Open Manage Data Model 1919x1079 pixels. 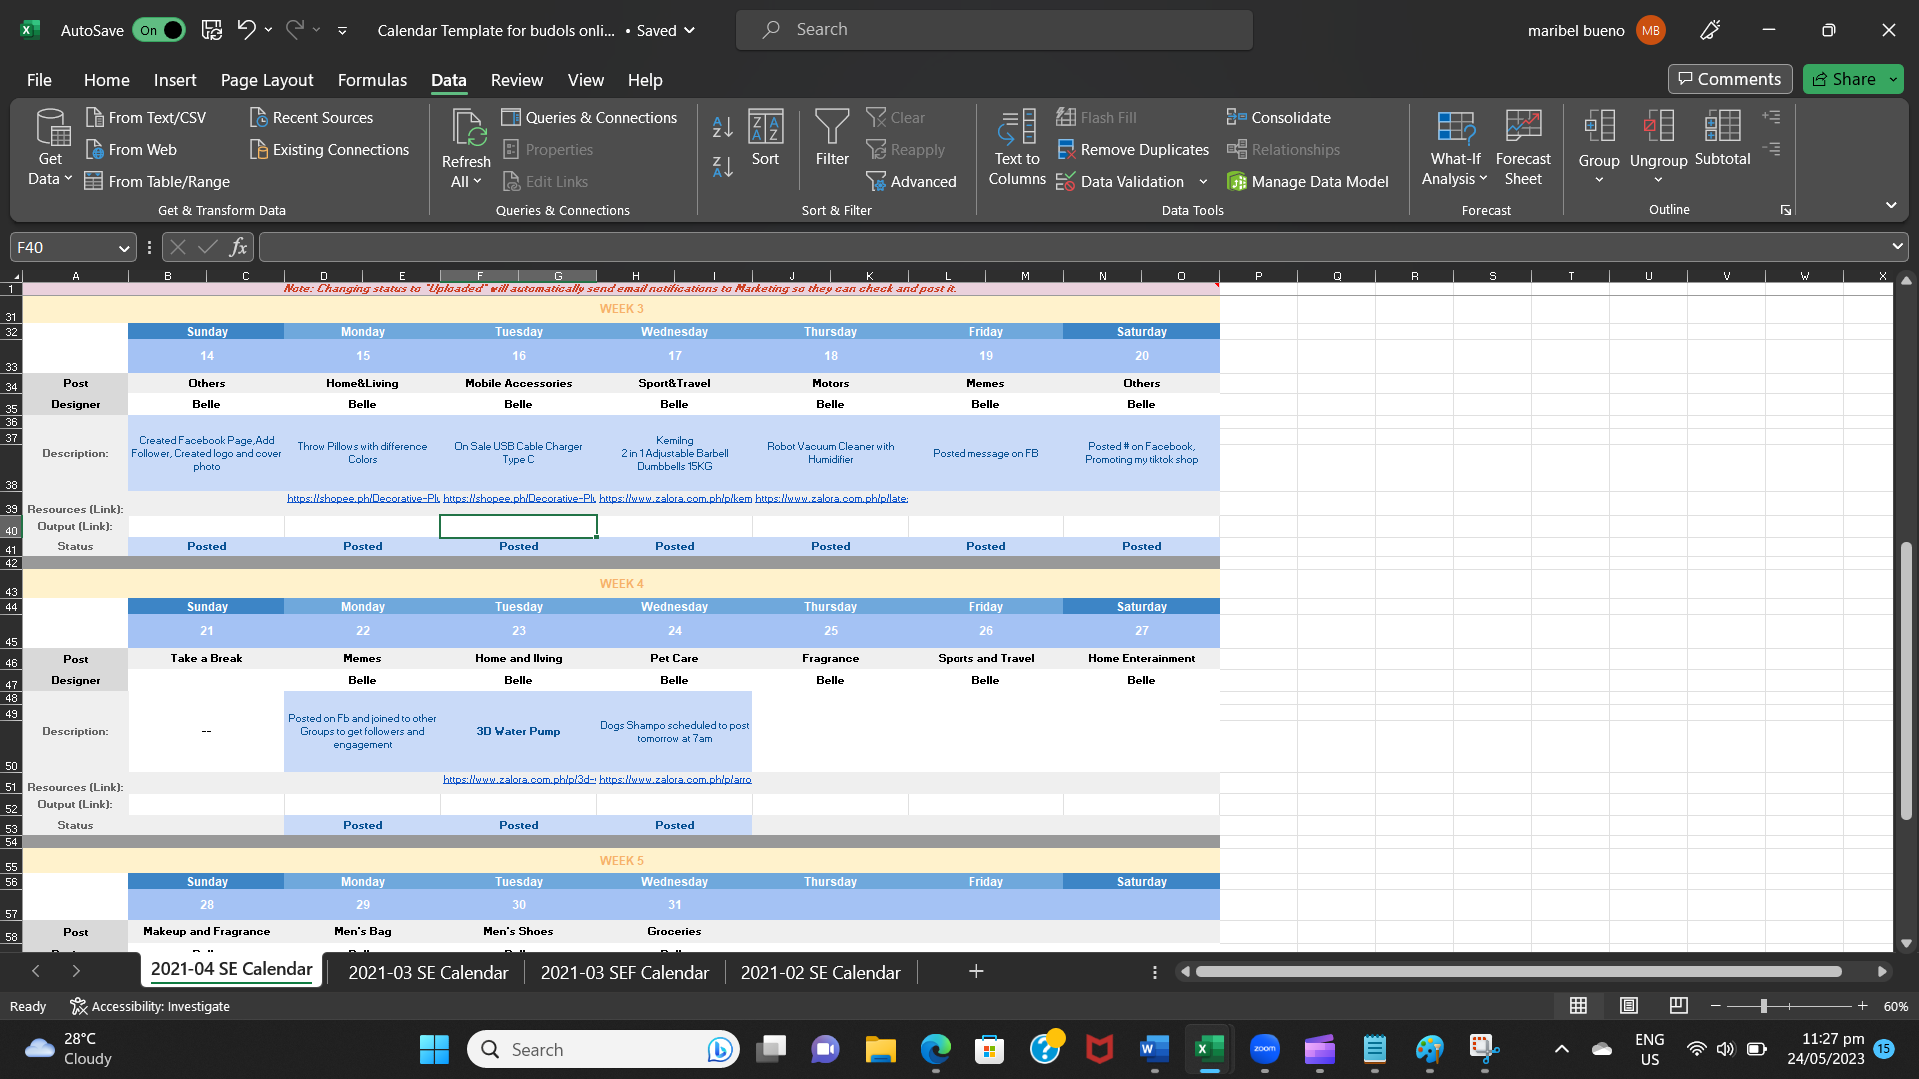click(x=1307, y=182)
